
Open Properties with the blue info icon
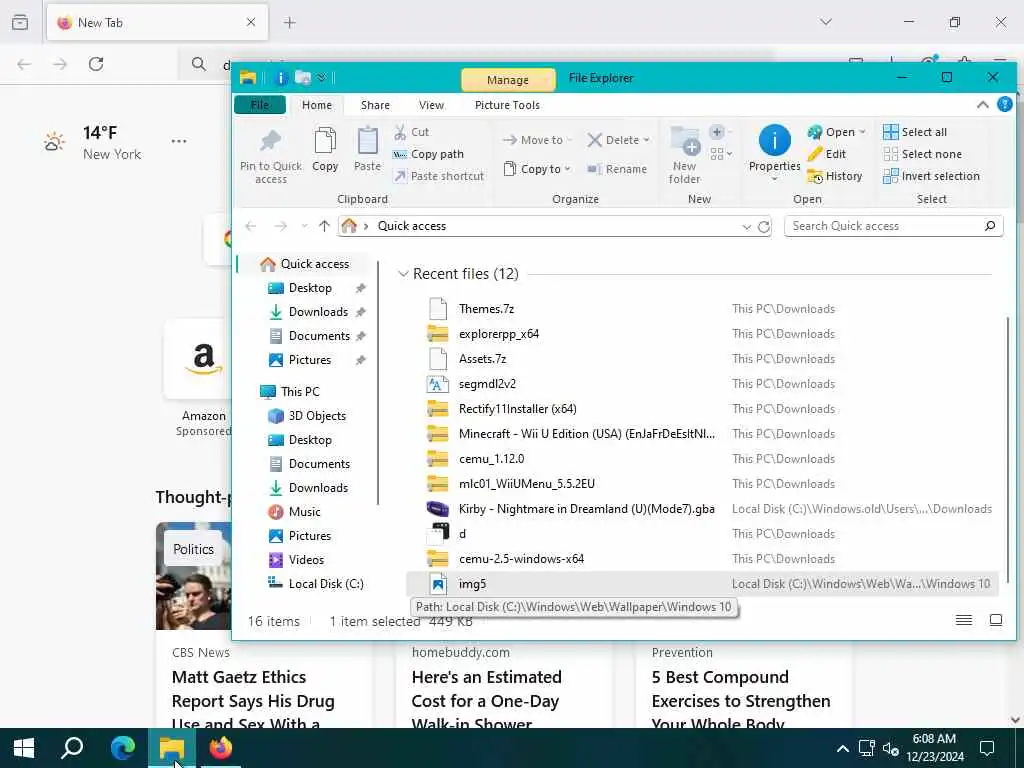point(775,140)
